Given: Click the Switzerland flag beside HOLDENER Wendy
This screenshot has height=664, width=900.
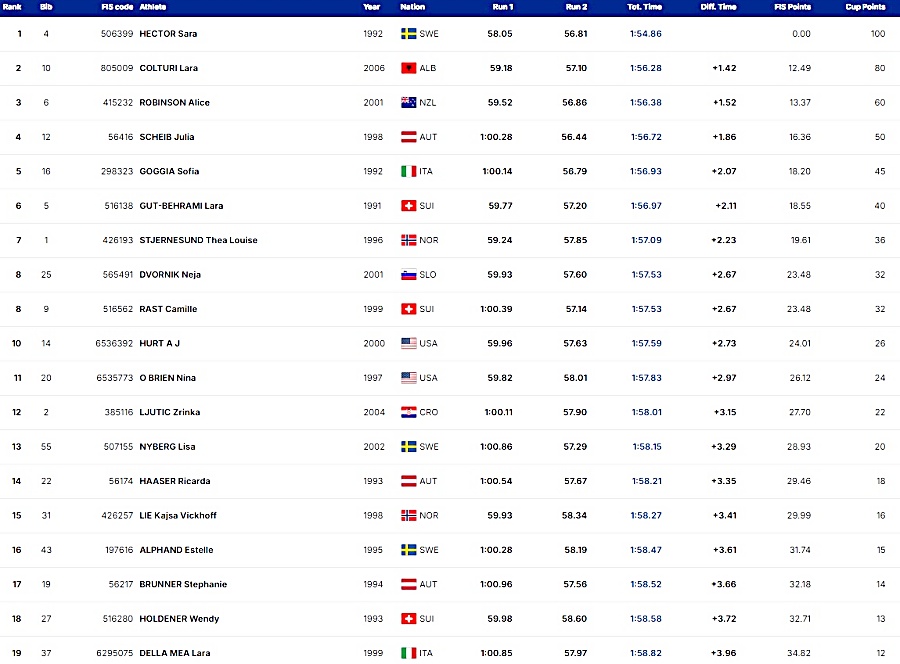Looking at the screenshot, I should pyautogui.click(x=409, y=619).
